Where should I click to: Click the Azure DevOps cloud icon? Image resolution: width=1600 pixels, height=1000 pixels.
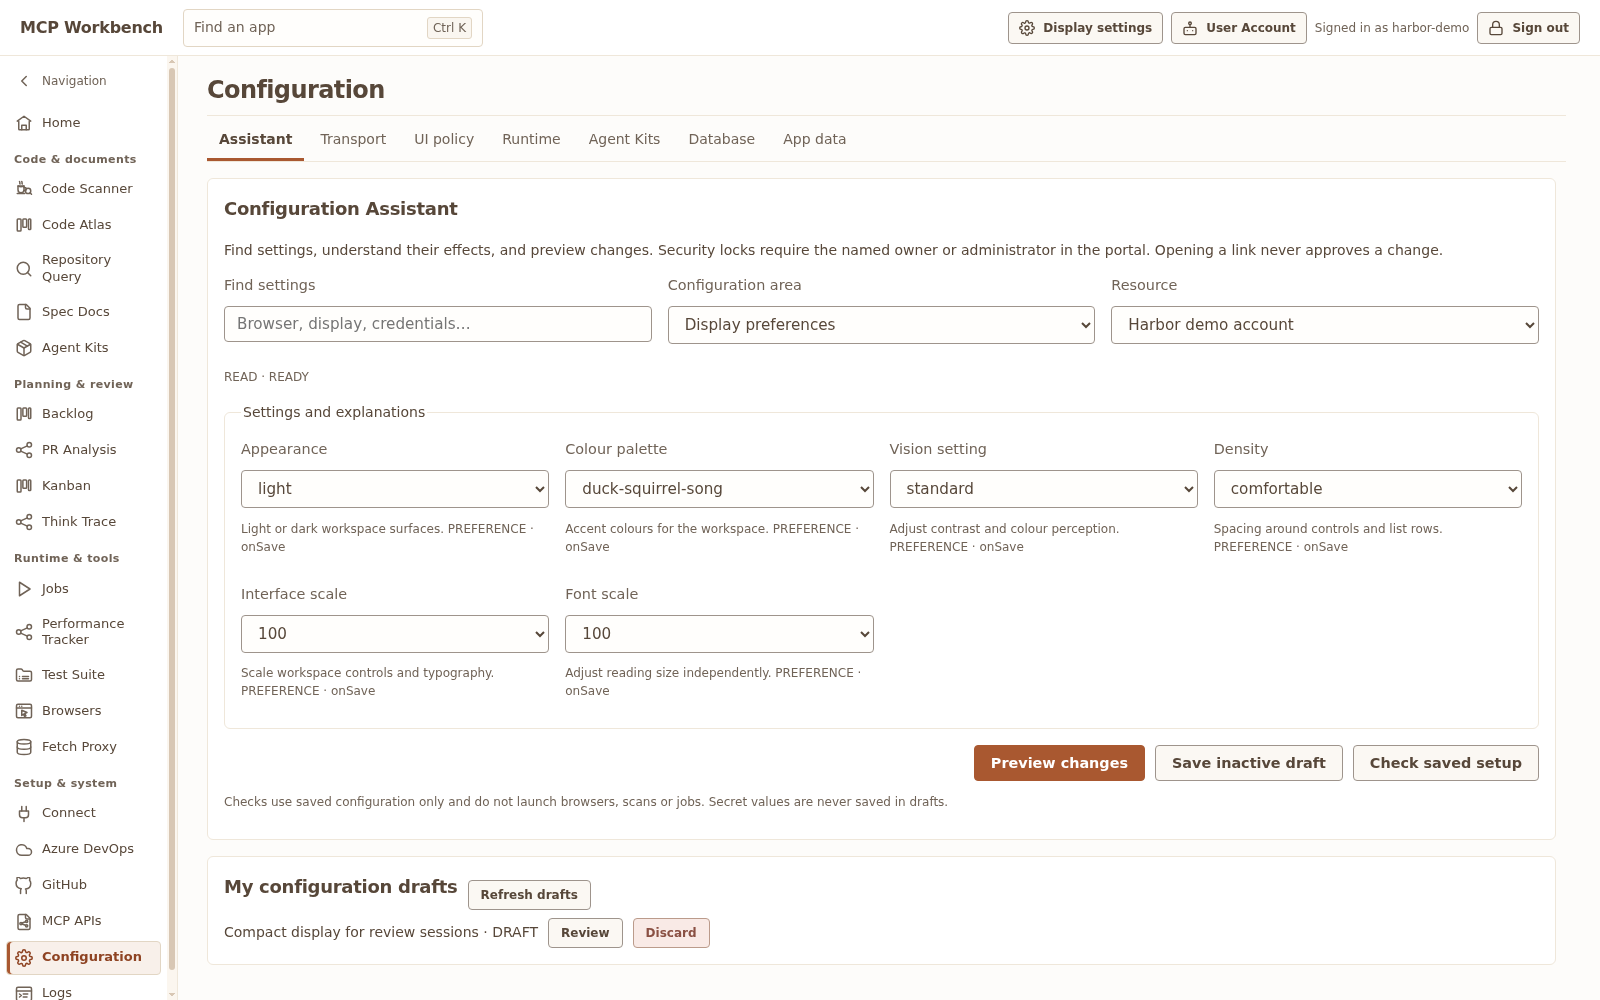point(24,849)
